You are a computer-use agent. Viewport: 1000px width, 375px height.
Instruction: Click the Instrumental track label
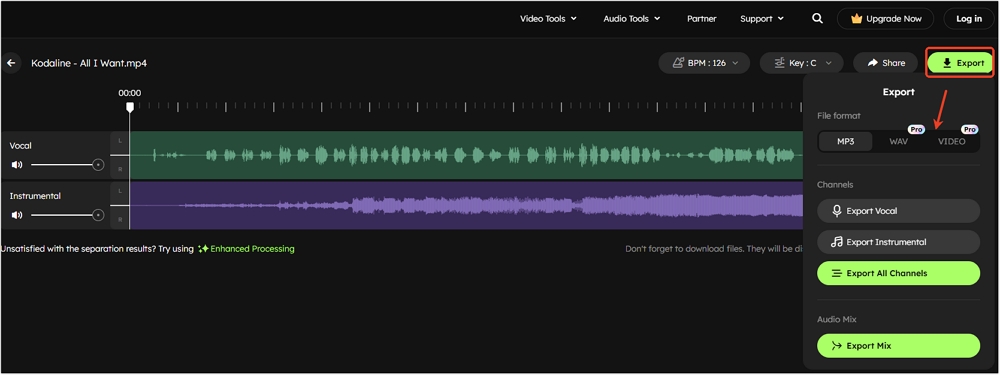coord(35,196)
